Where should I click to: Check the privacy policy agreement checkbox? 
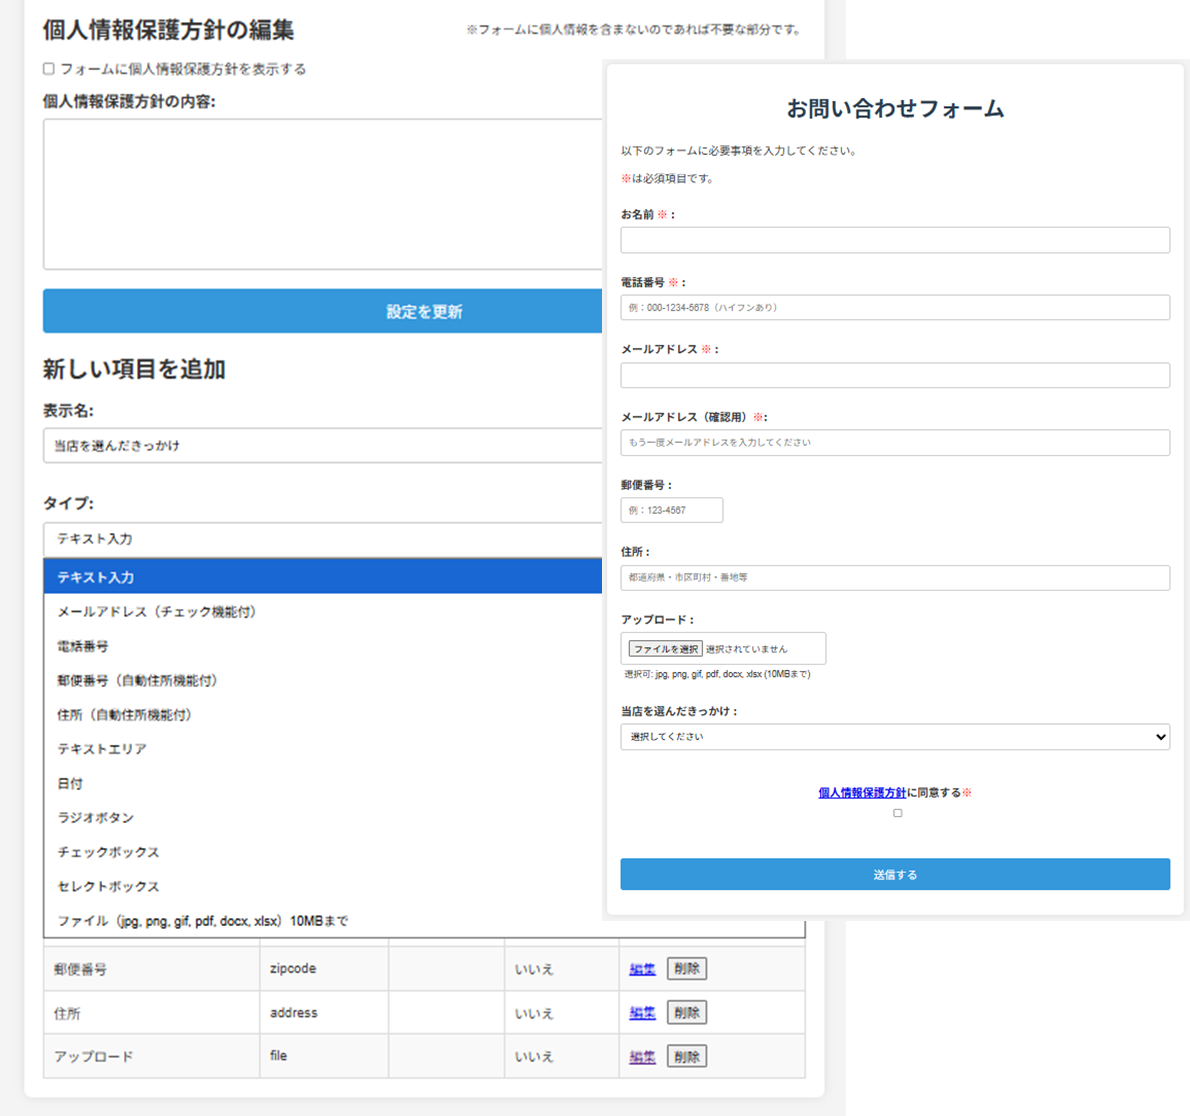[x=897, y=813]
